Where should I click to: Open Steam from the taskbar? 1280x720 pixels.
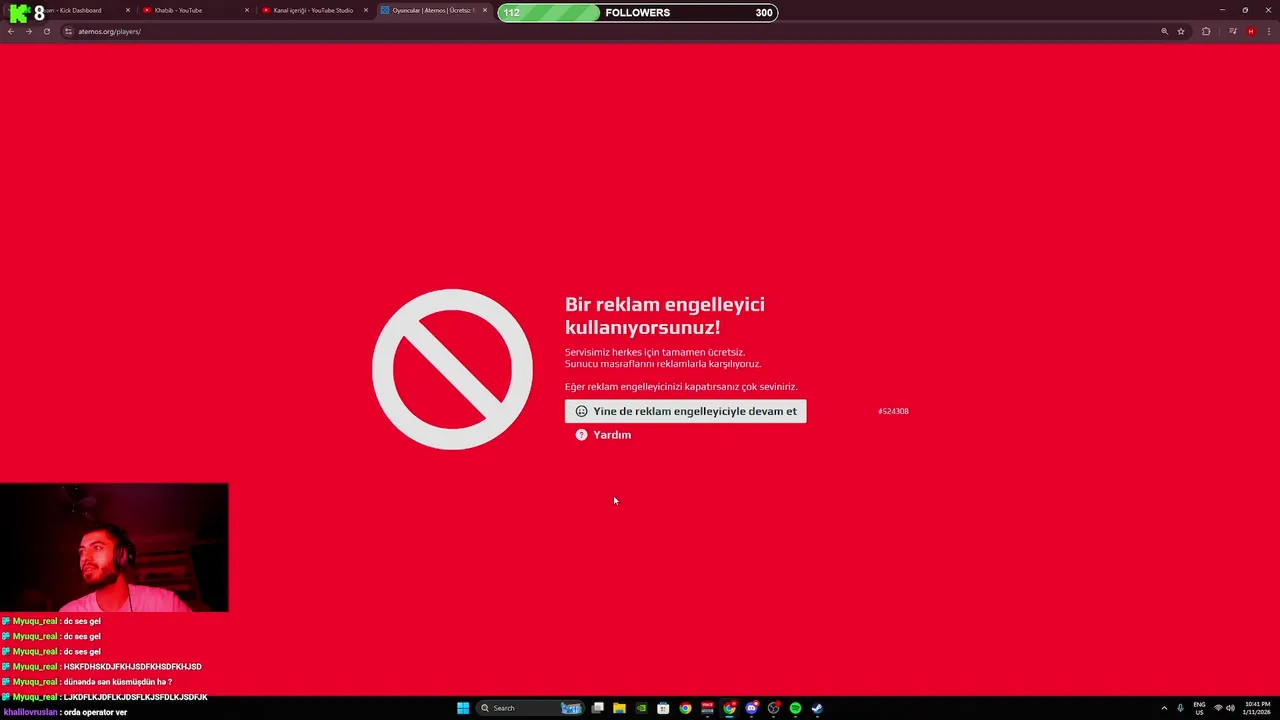coord(817,708)
